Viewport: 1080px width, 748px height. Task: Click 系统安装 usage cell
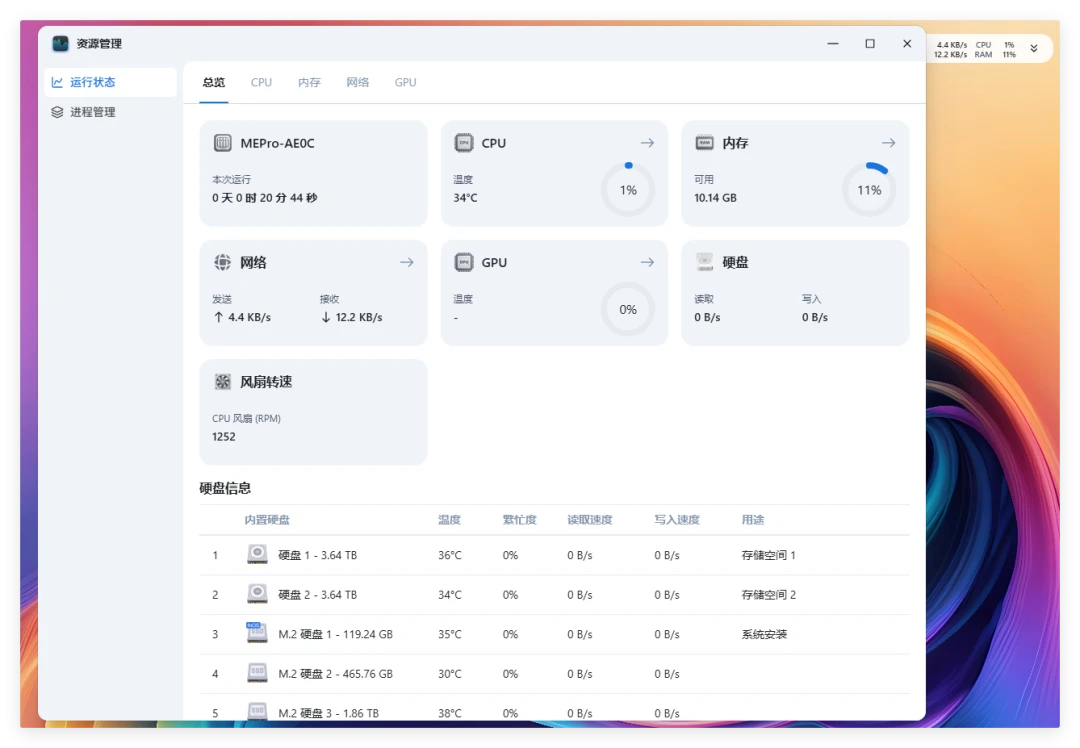click(764, 634)
